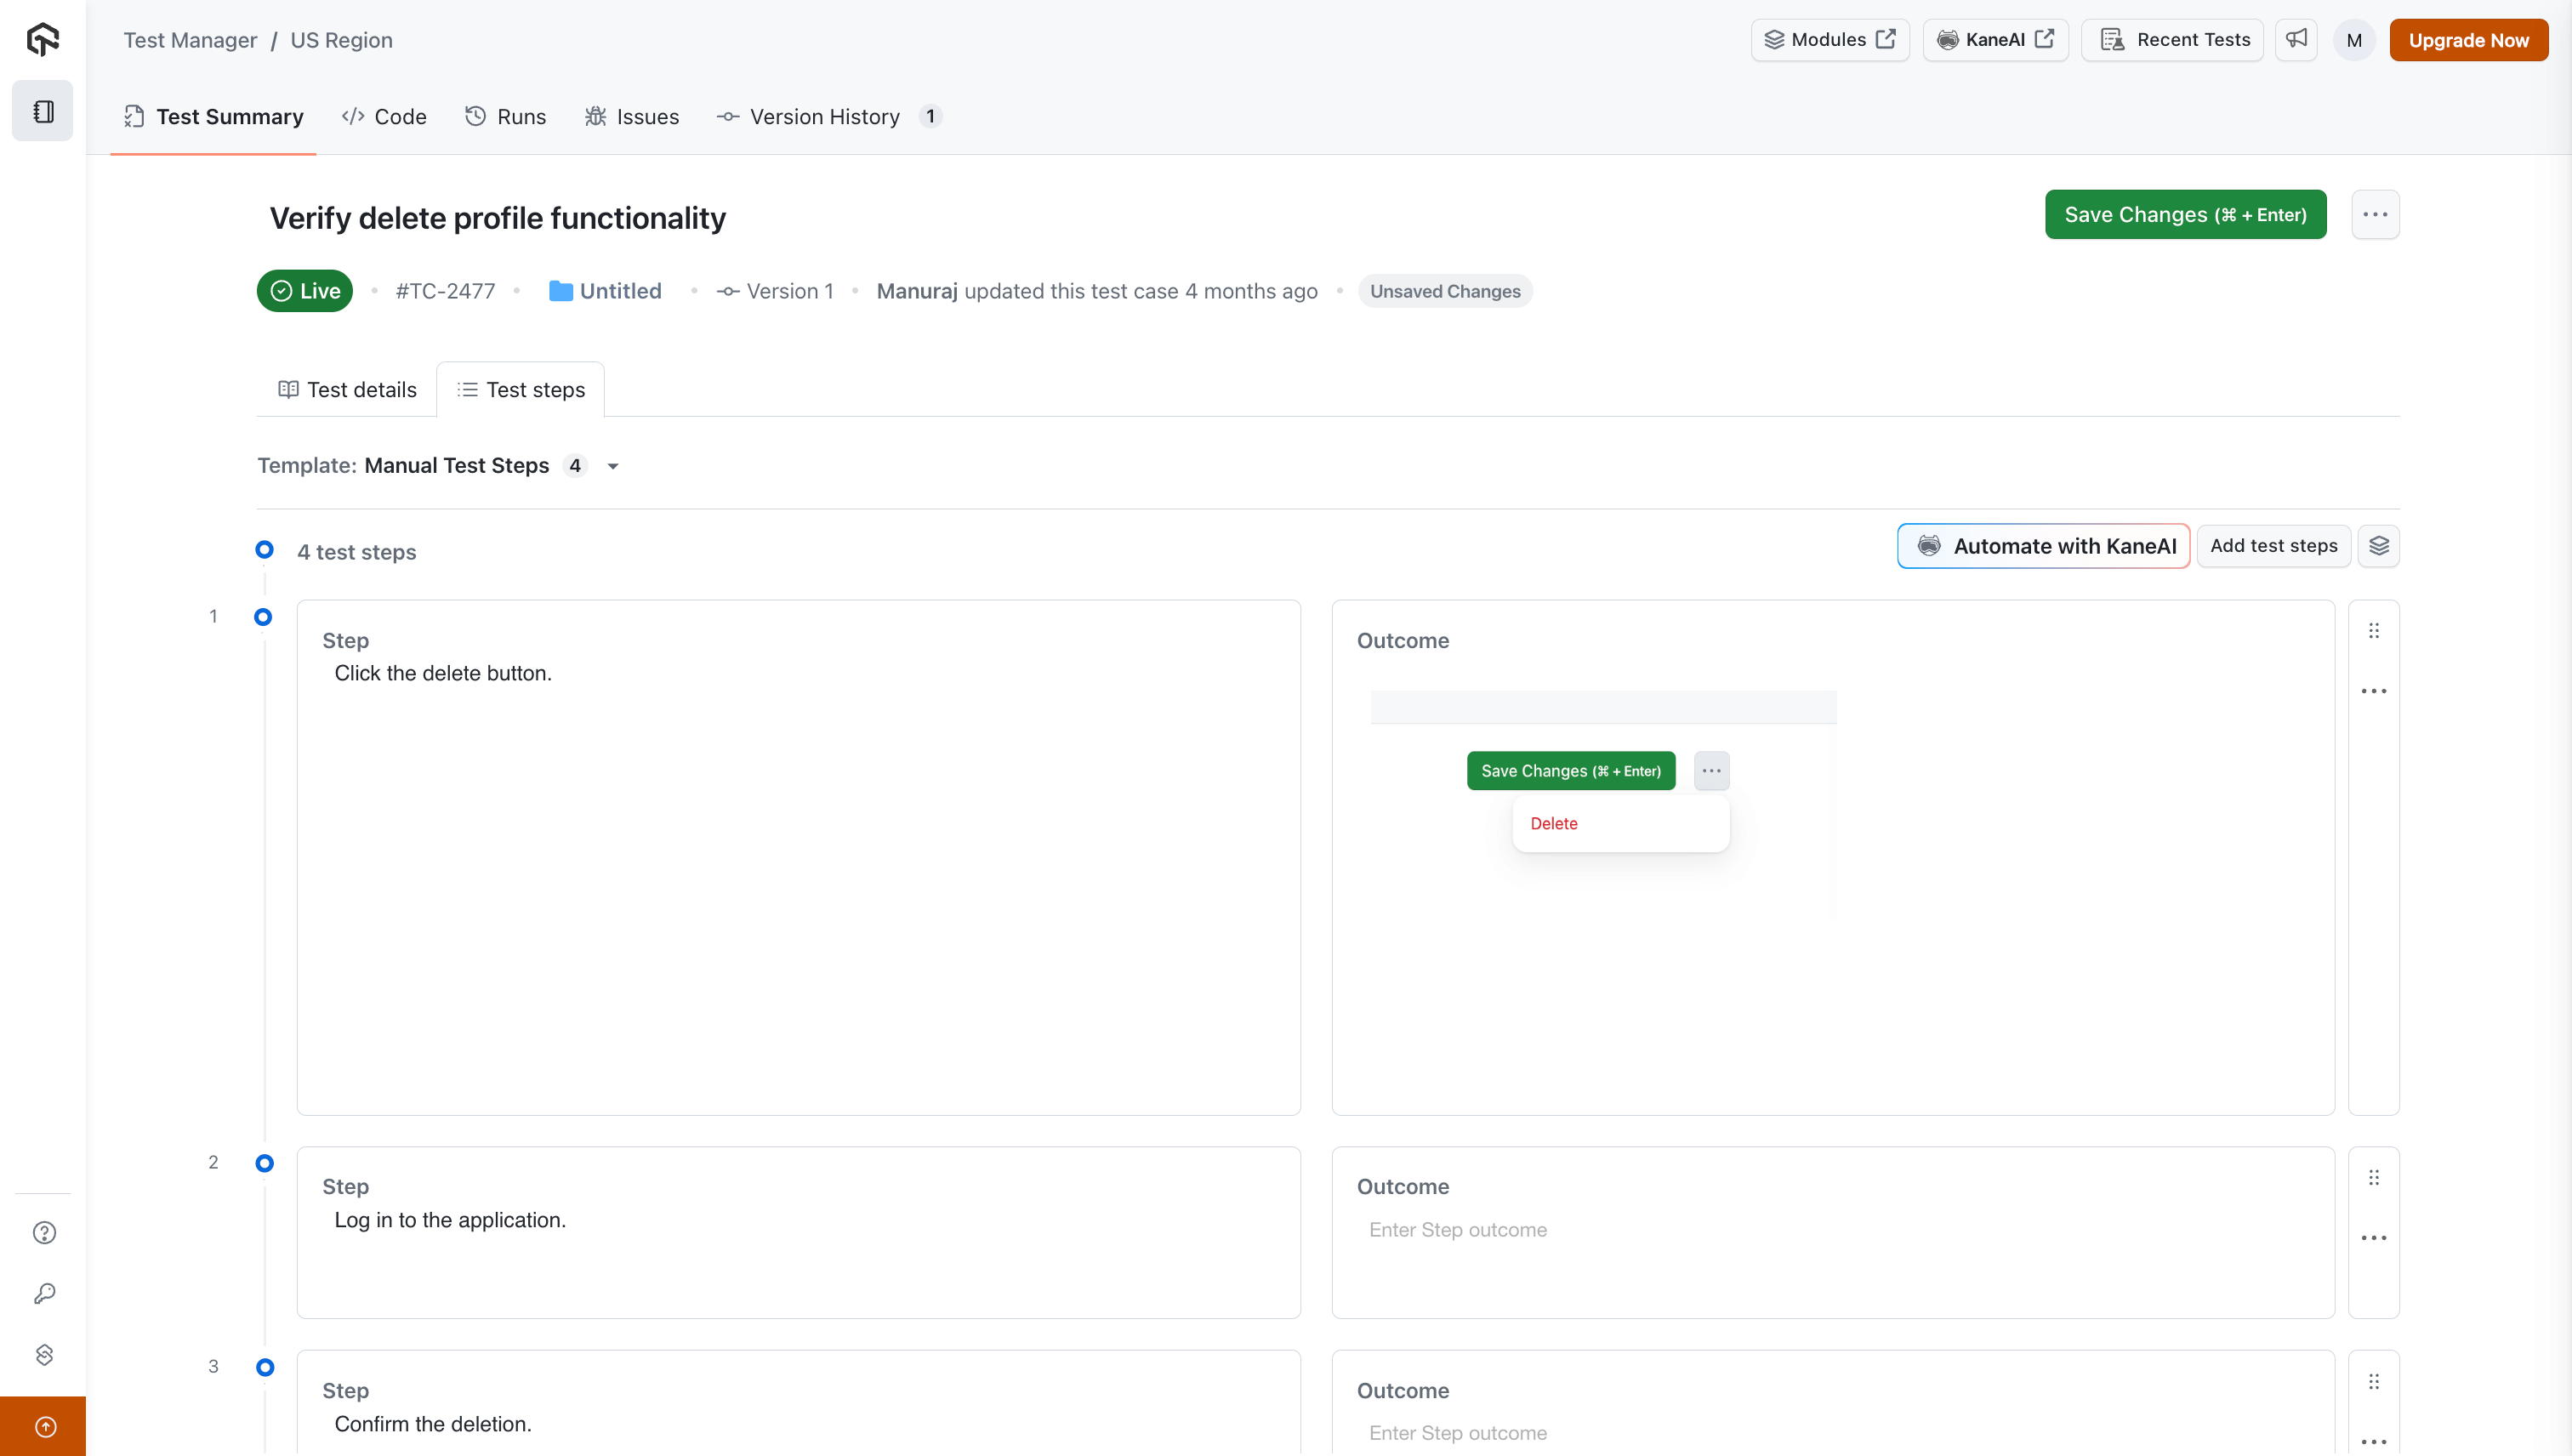Open the more options menu beside Save Changes
This screenshot has width=2572, height=1456.
coord(2375,214)
